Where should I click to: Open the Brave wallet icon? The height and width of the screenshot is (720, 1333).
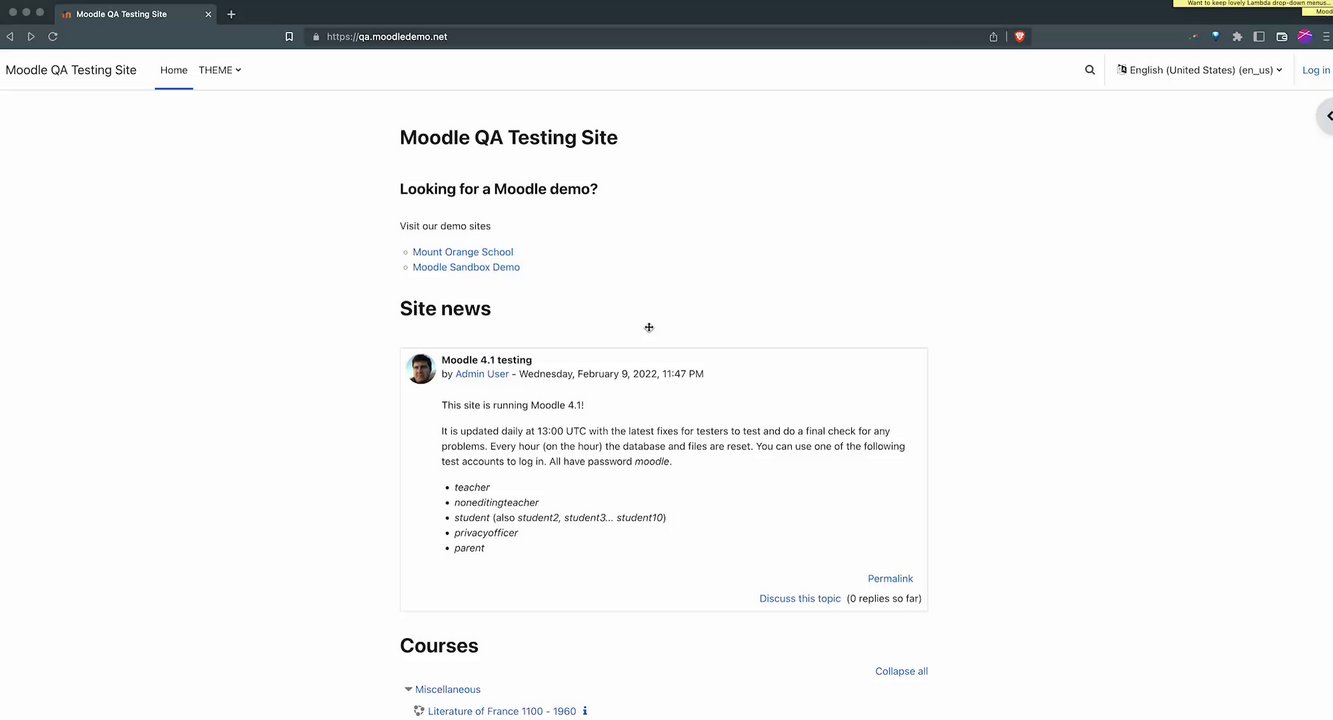coord(1282,37)
